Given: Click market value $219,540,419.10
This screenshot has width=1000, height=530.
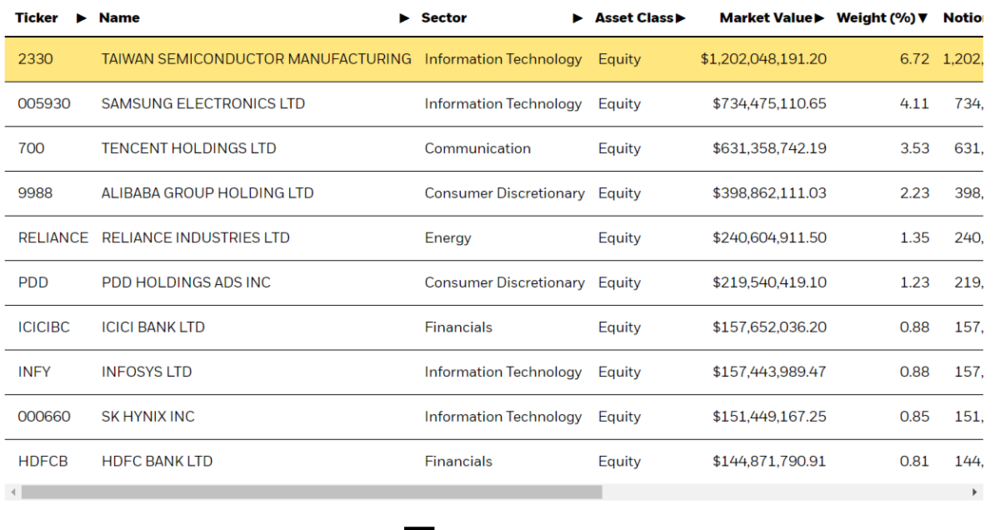Looking at the screenshot, I should 769,282.
